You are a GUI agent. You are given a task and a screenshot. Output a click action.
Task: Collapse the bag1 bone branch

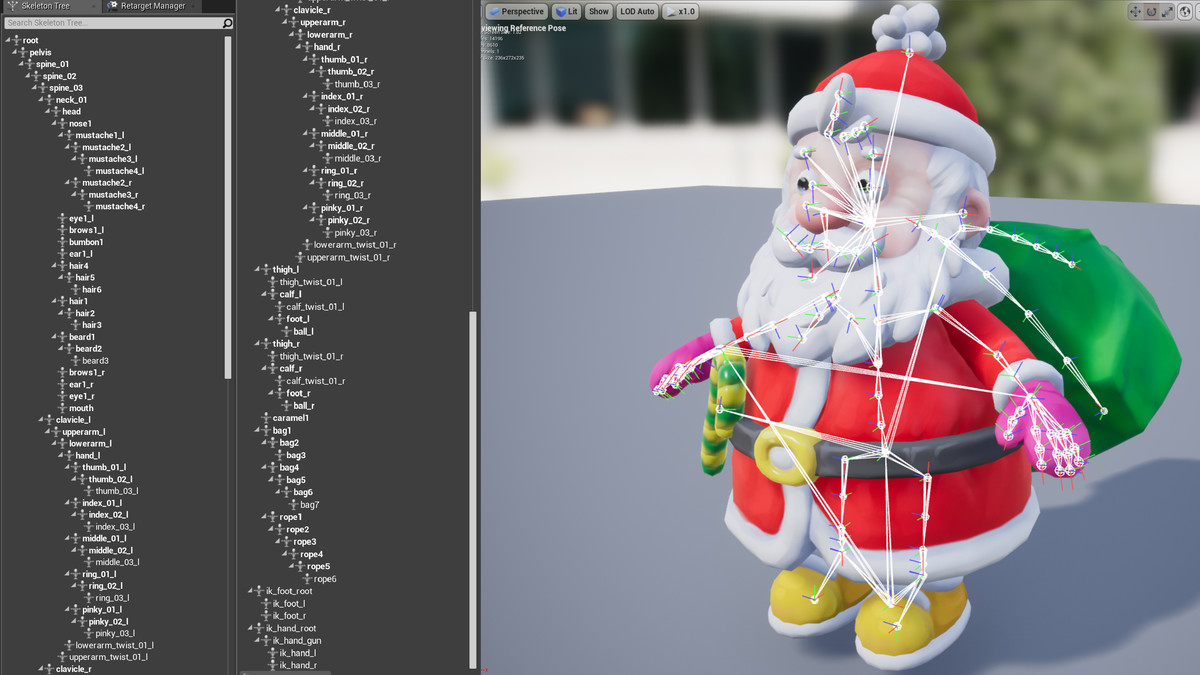pyautogui.click(x=259, y=431)
